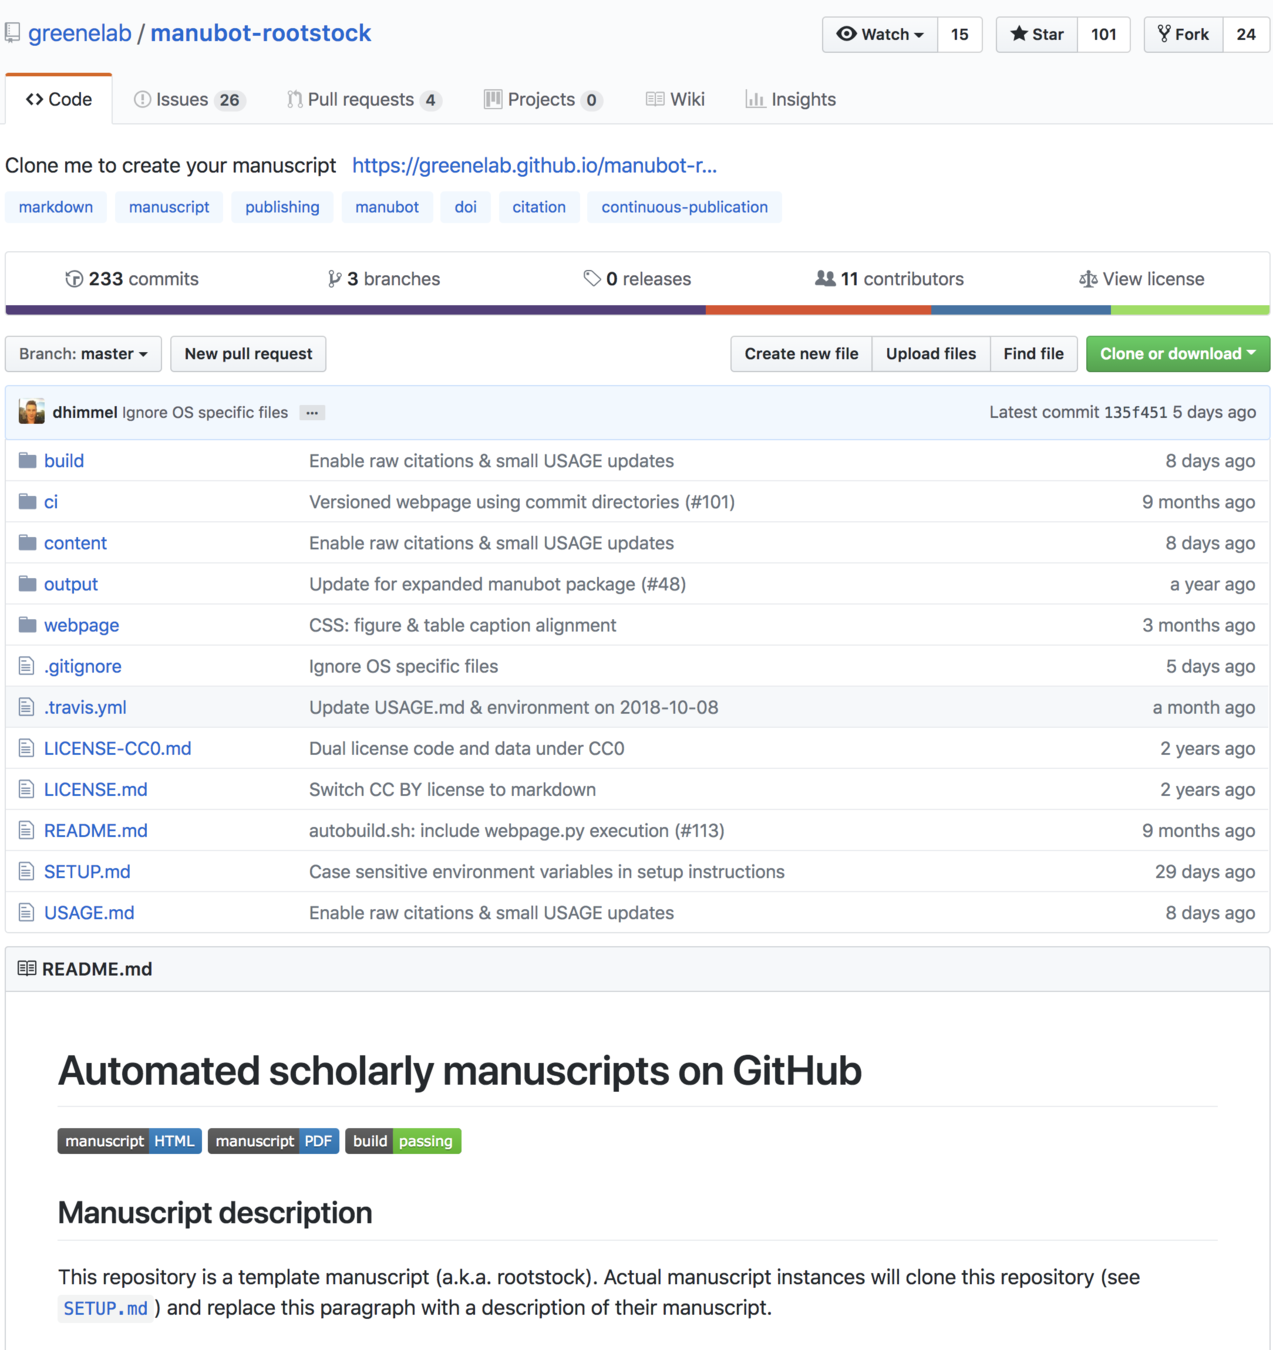Click the Insights bar-graph icon

click(x=755, y=99)
